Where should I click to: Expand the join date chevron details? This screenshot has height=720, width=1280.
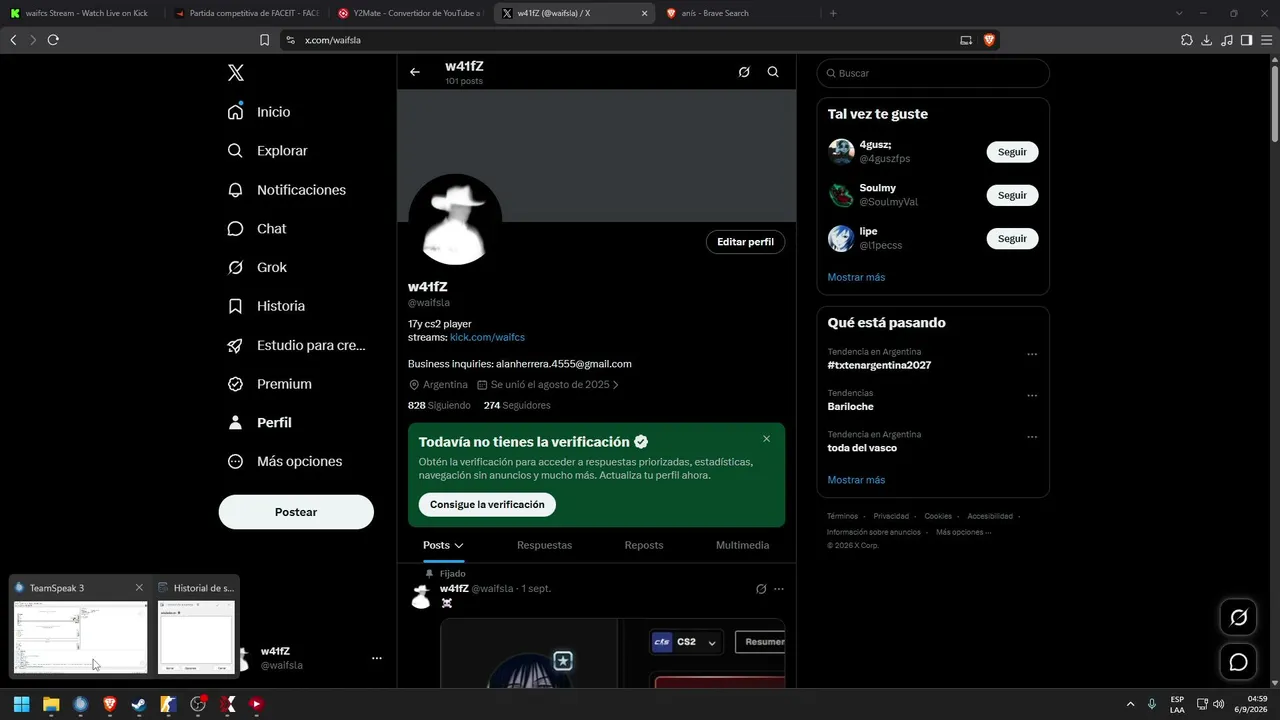(616, 385)
